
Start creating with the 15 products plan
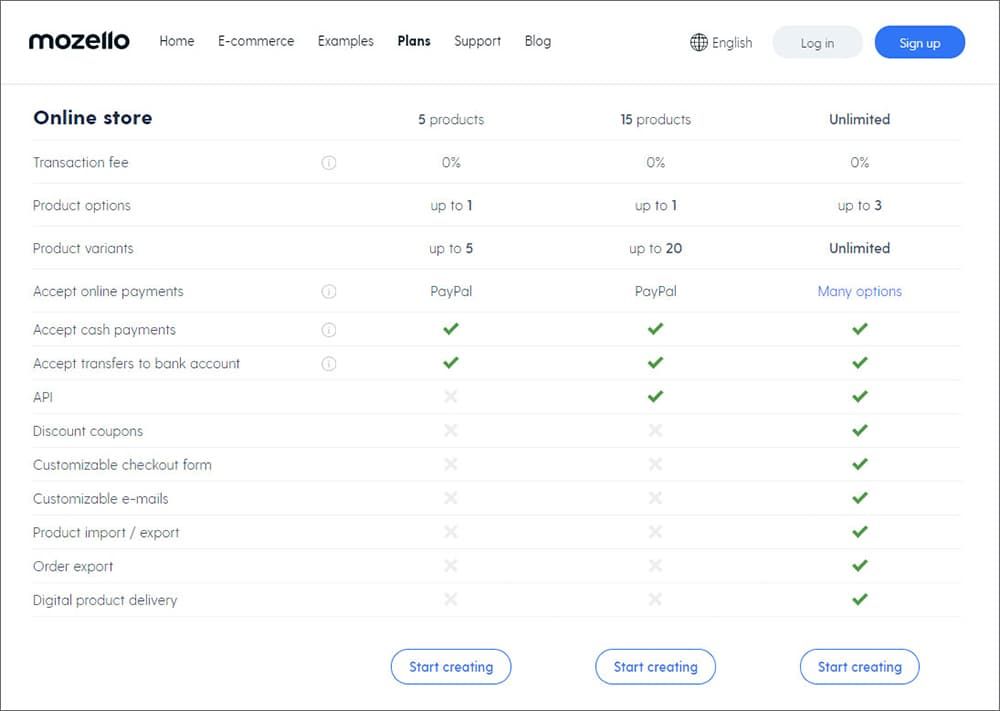656,667
